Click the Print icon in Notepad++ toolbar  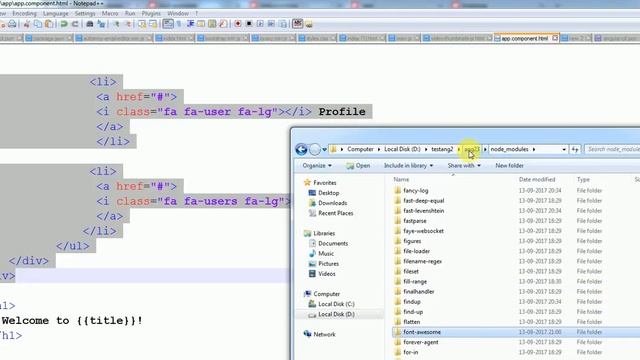(x=12, y=24)
